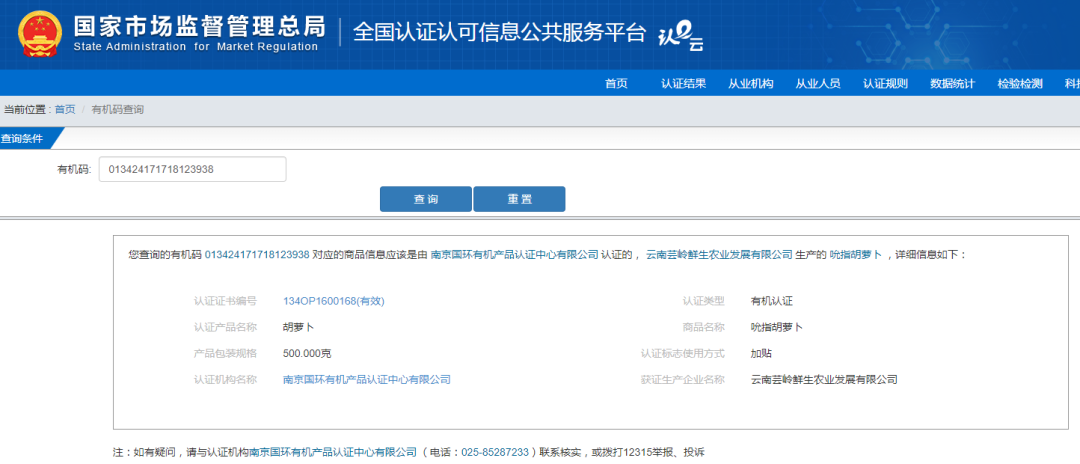Viewport: 1080px width, 464px height.
Task: Click 南京国环有机产品认证中心有限公司 in result sentence
Action: click(x=515, y=255)
